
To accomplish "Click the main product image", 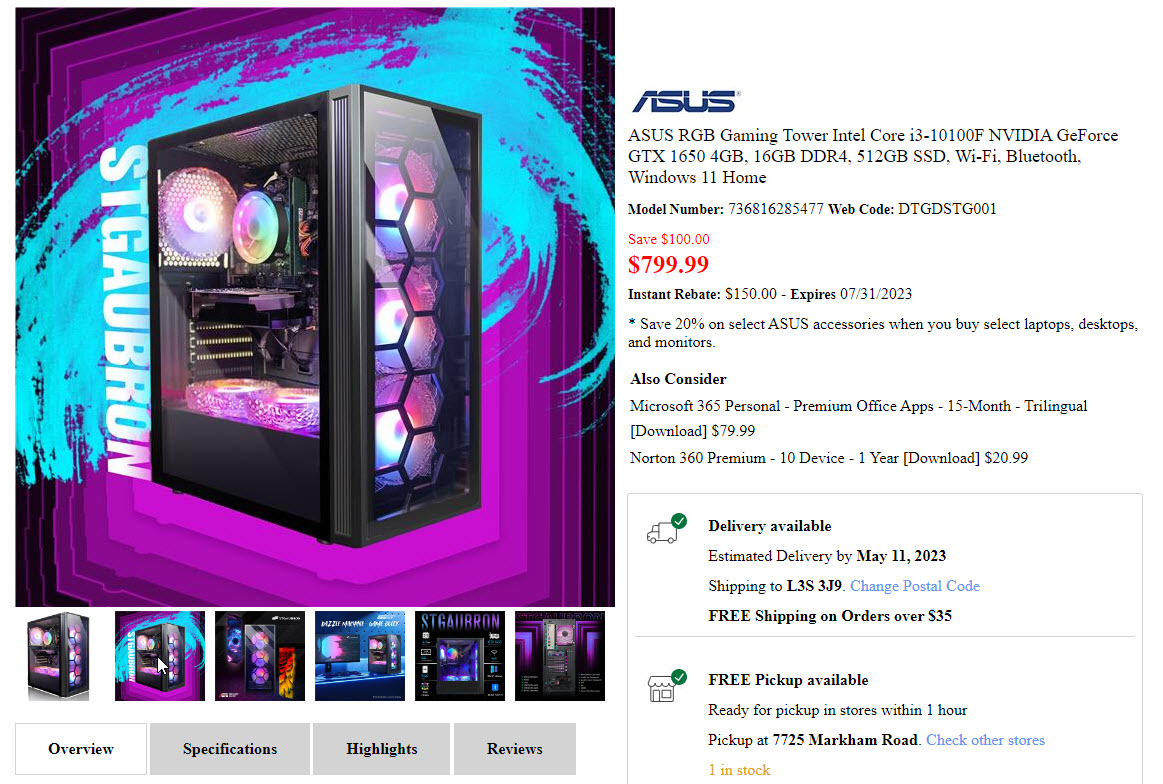I will click(315, 307).
